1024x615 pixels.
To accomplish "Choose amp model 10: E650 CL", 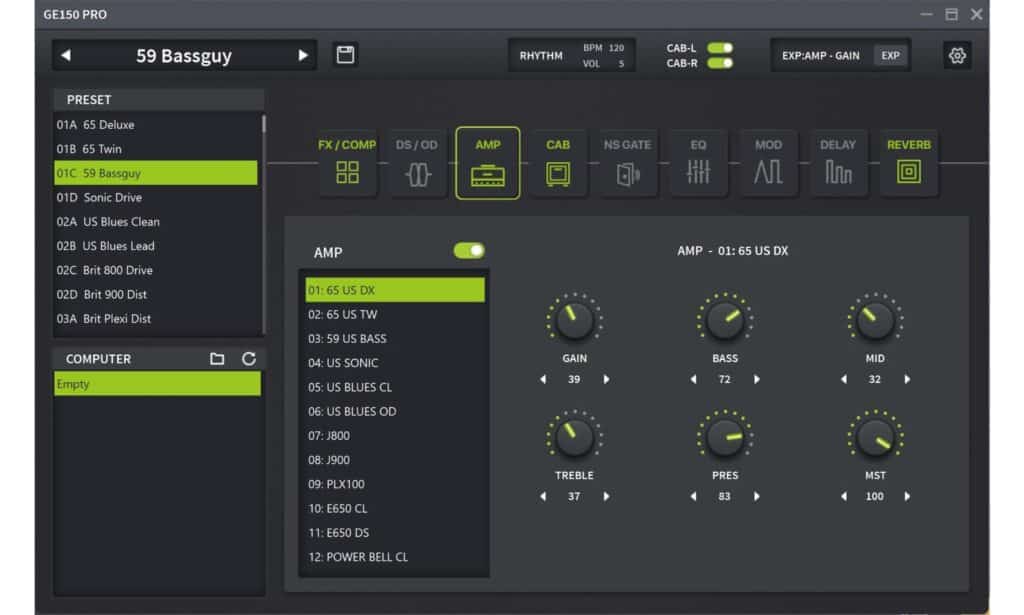I will 395,509.
